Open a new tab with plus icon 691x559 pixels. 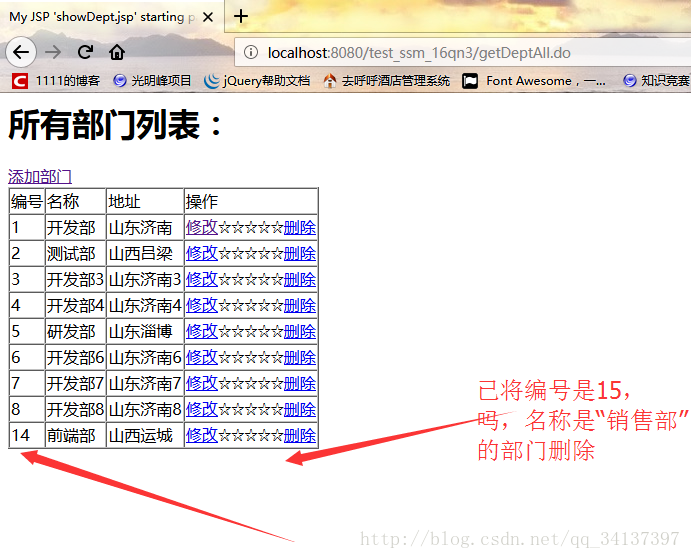pos(241,17)
